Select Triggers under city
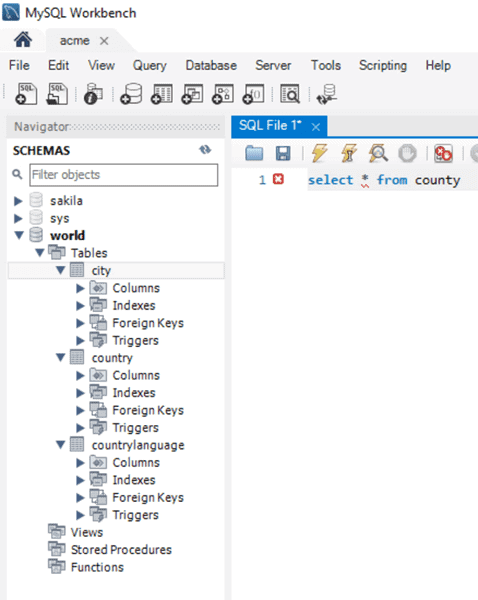Image resolution: width=478 pixels, height=600 pixels. tap(135, 341)
